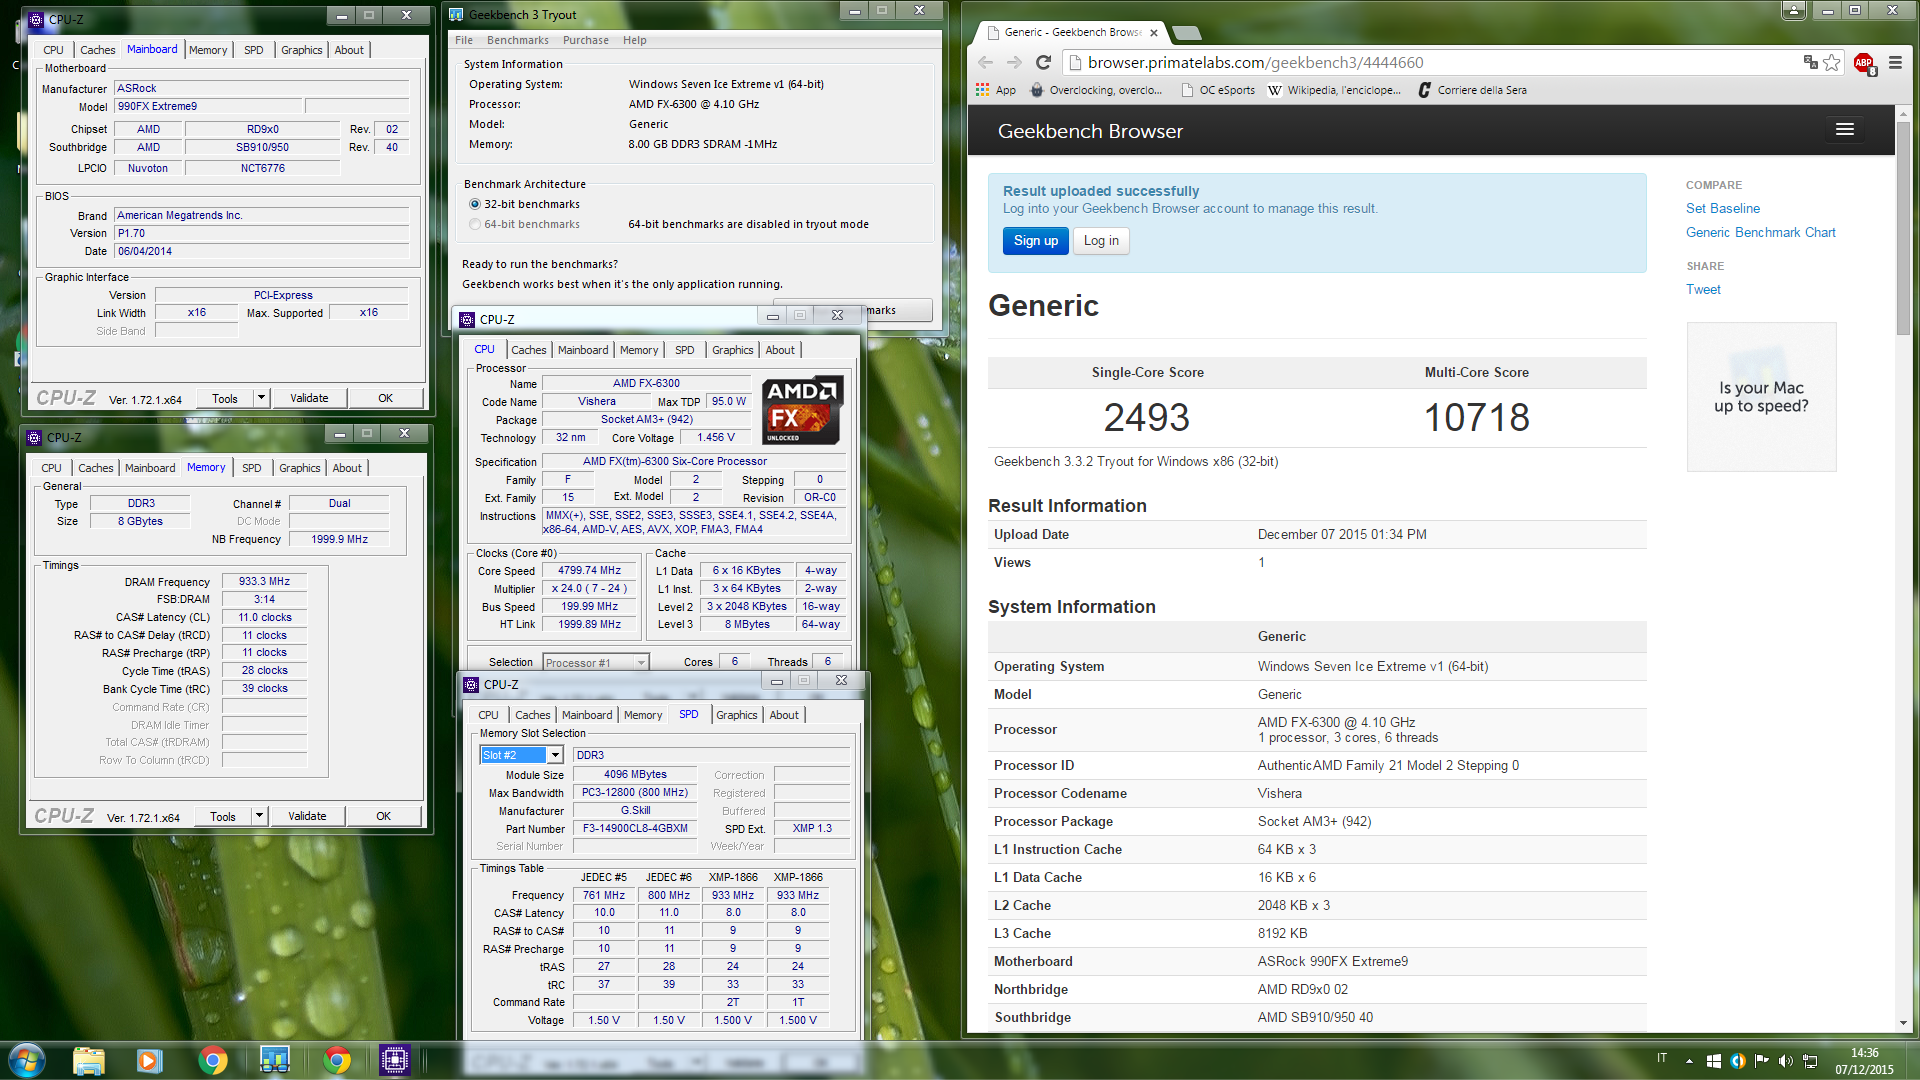
Task: Open the Windows Start menu
Action: tap(27, 1059)
